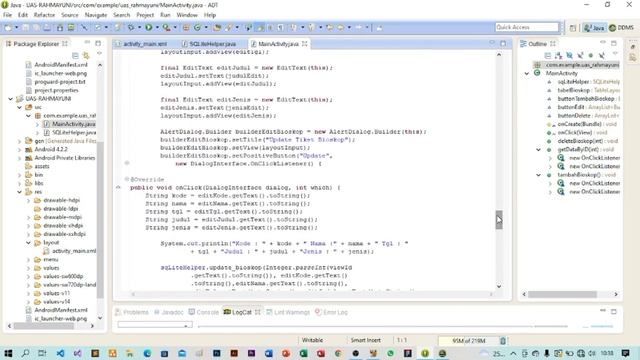The image size is (640, 360).
Task: Switch to the Java perspective
Action: 594,27
